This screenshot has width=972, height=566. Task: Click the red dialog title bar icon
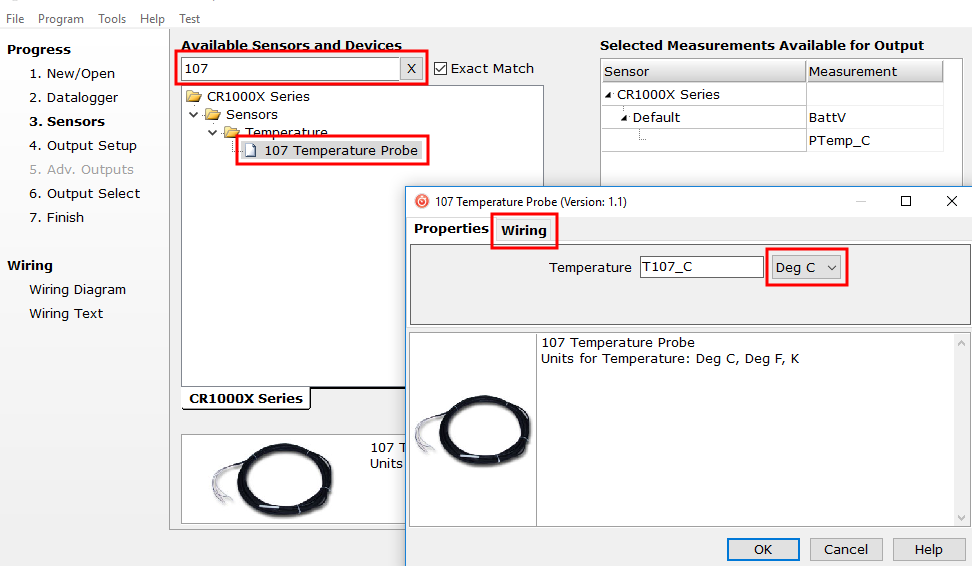pos(422,201)
